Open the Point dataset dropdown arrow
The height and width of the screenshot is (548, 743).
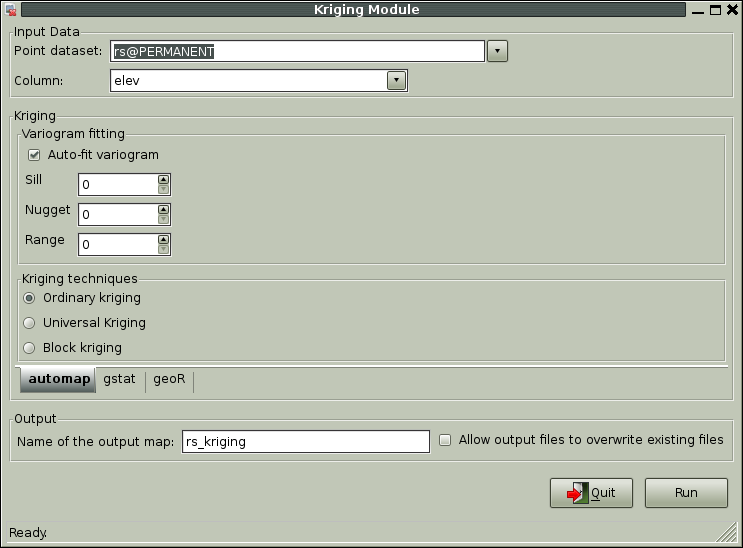click(498, 51)
